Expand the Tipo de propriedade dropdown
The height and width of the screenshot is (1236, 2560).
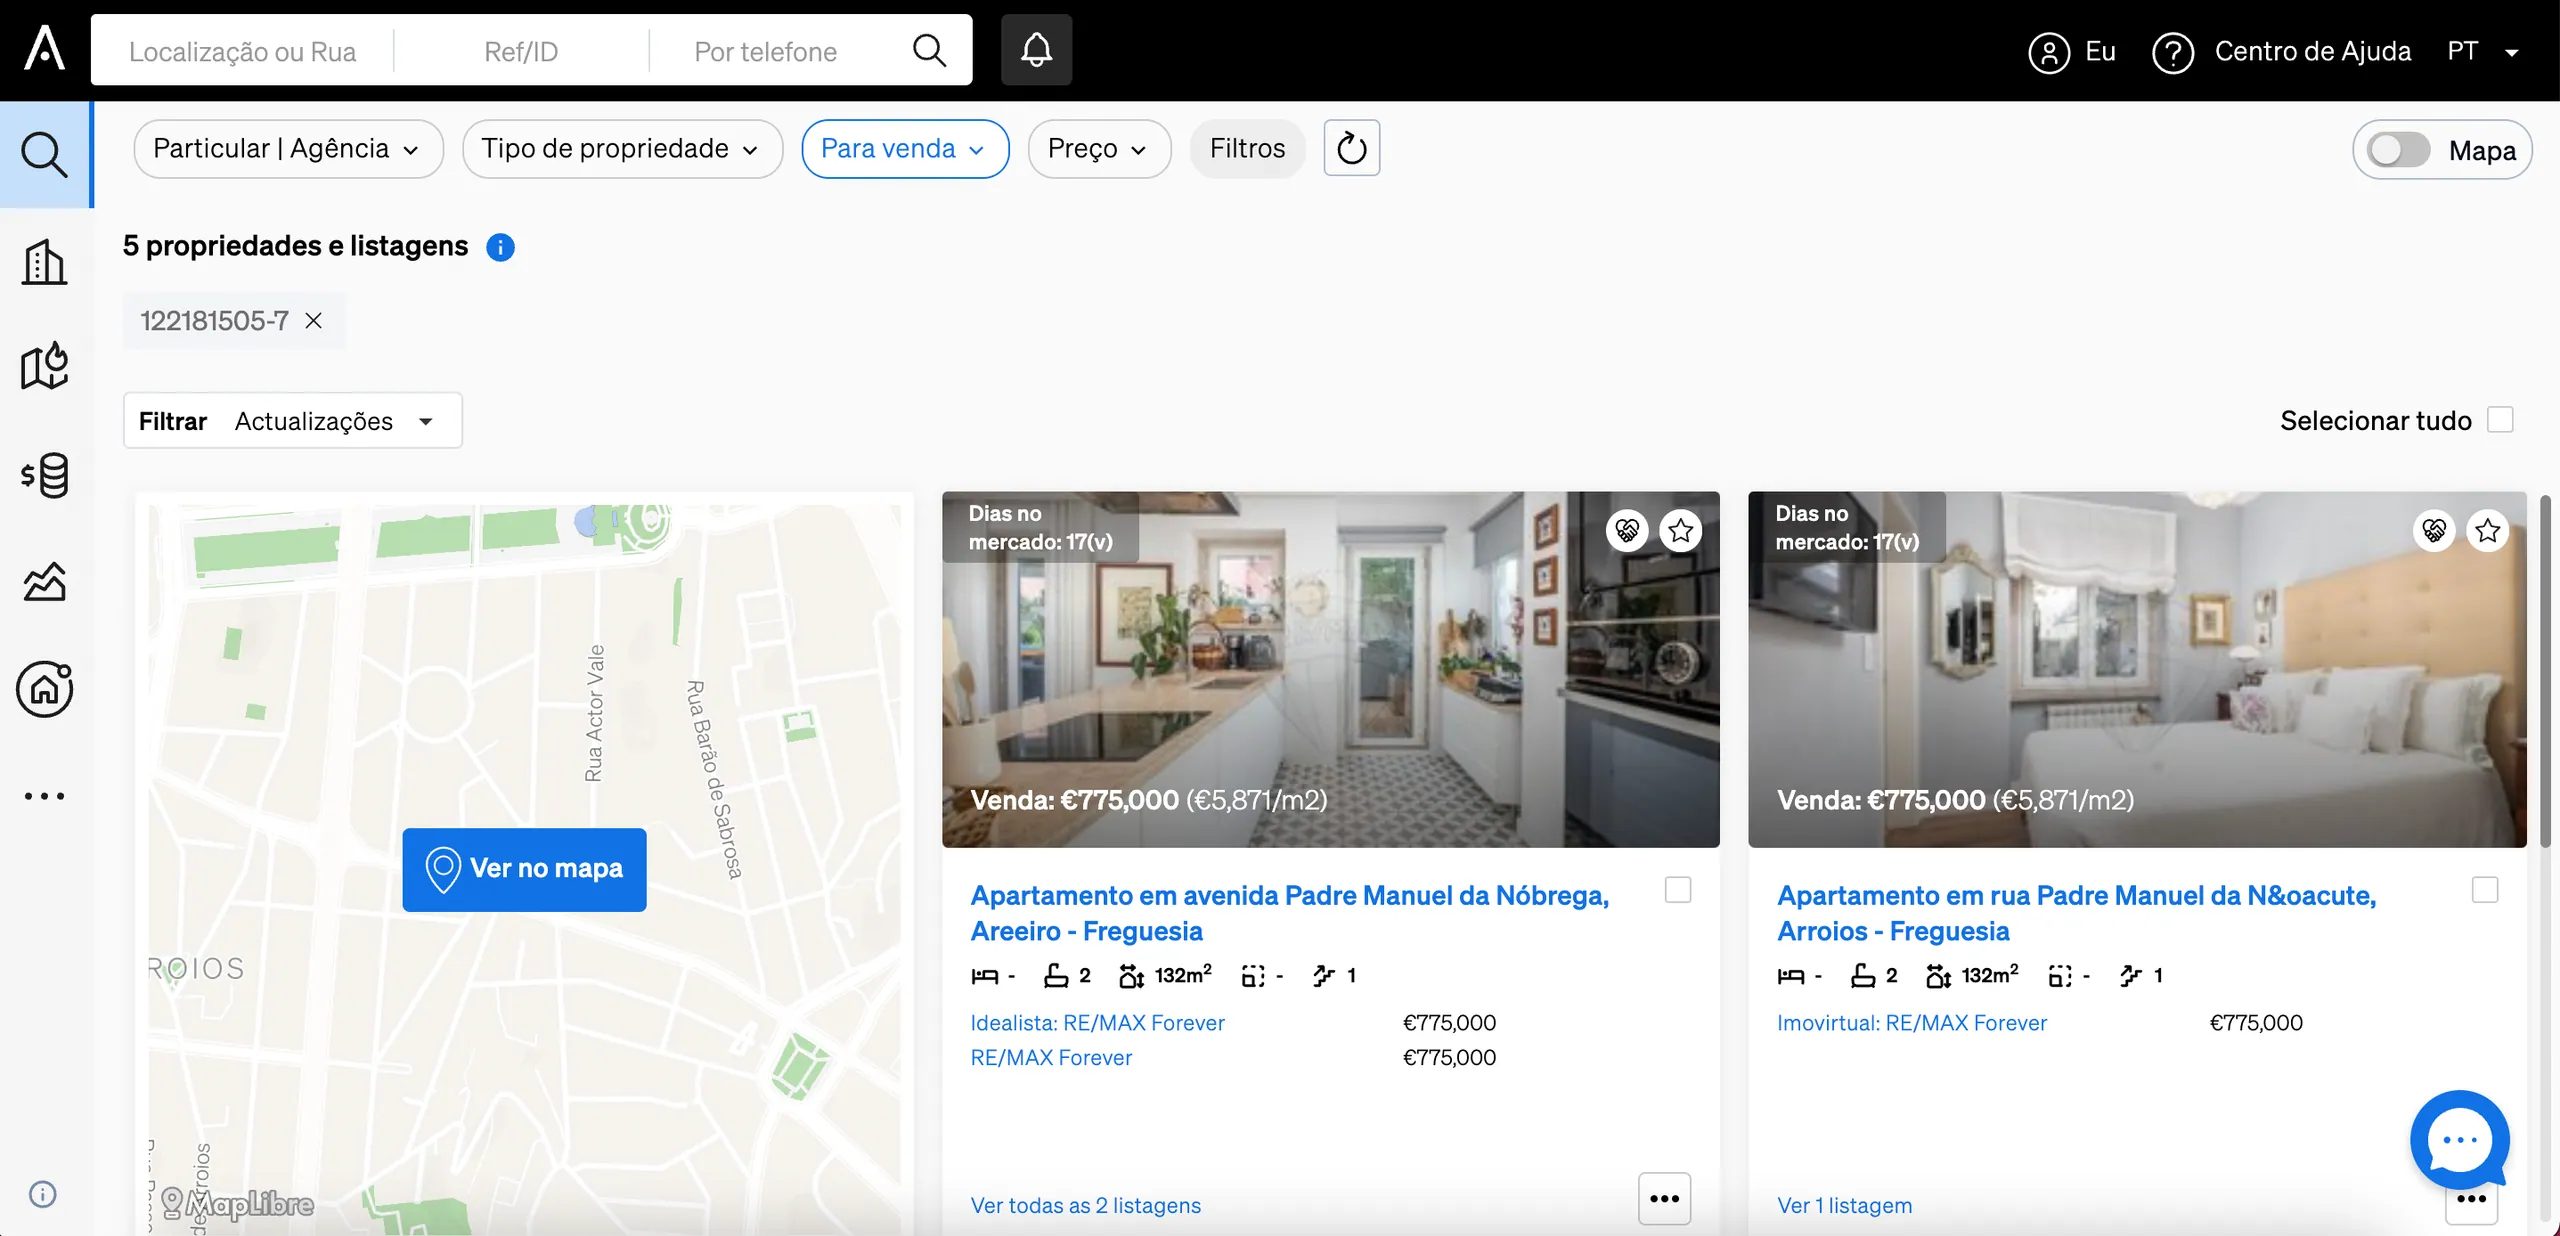click(622, 149)
